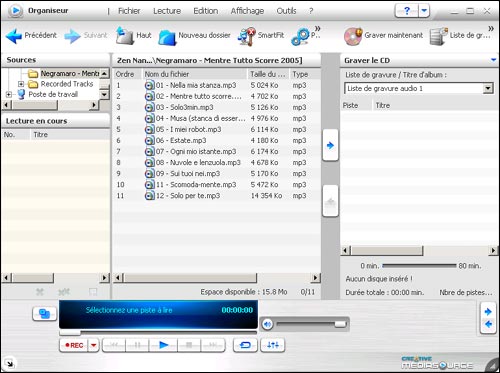The height and width of the screenshot is (373, 500).
Task: Open the help button dropdown arrow
Action: (x=424, y=11)
